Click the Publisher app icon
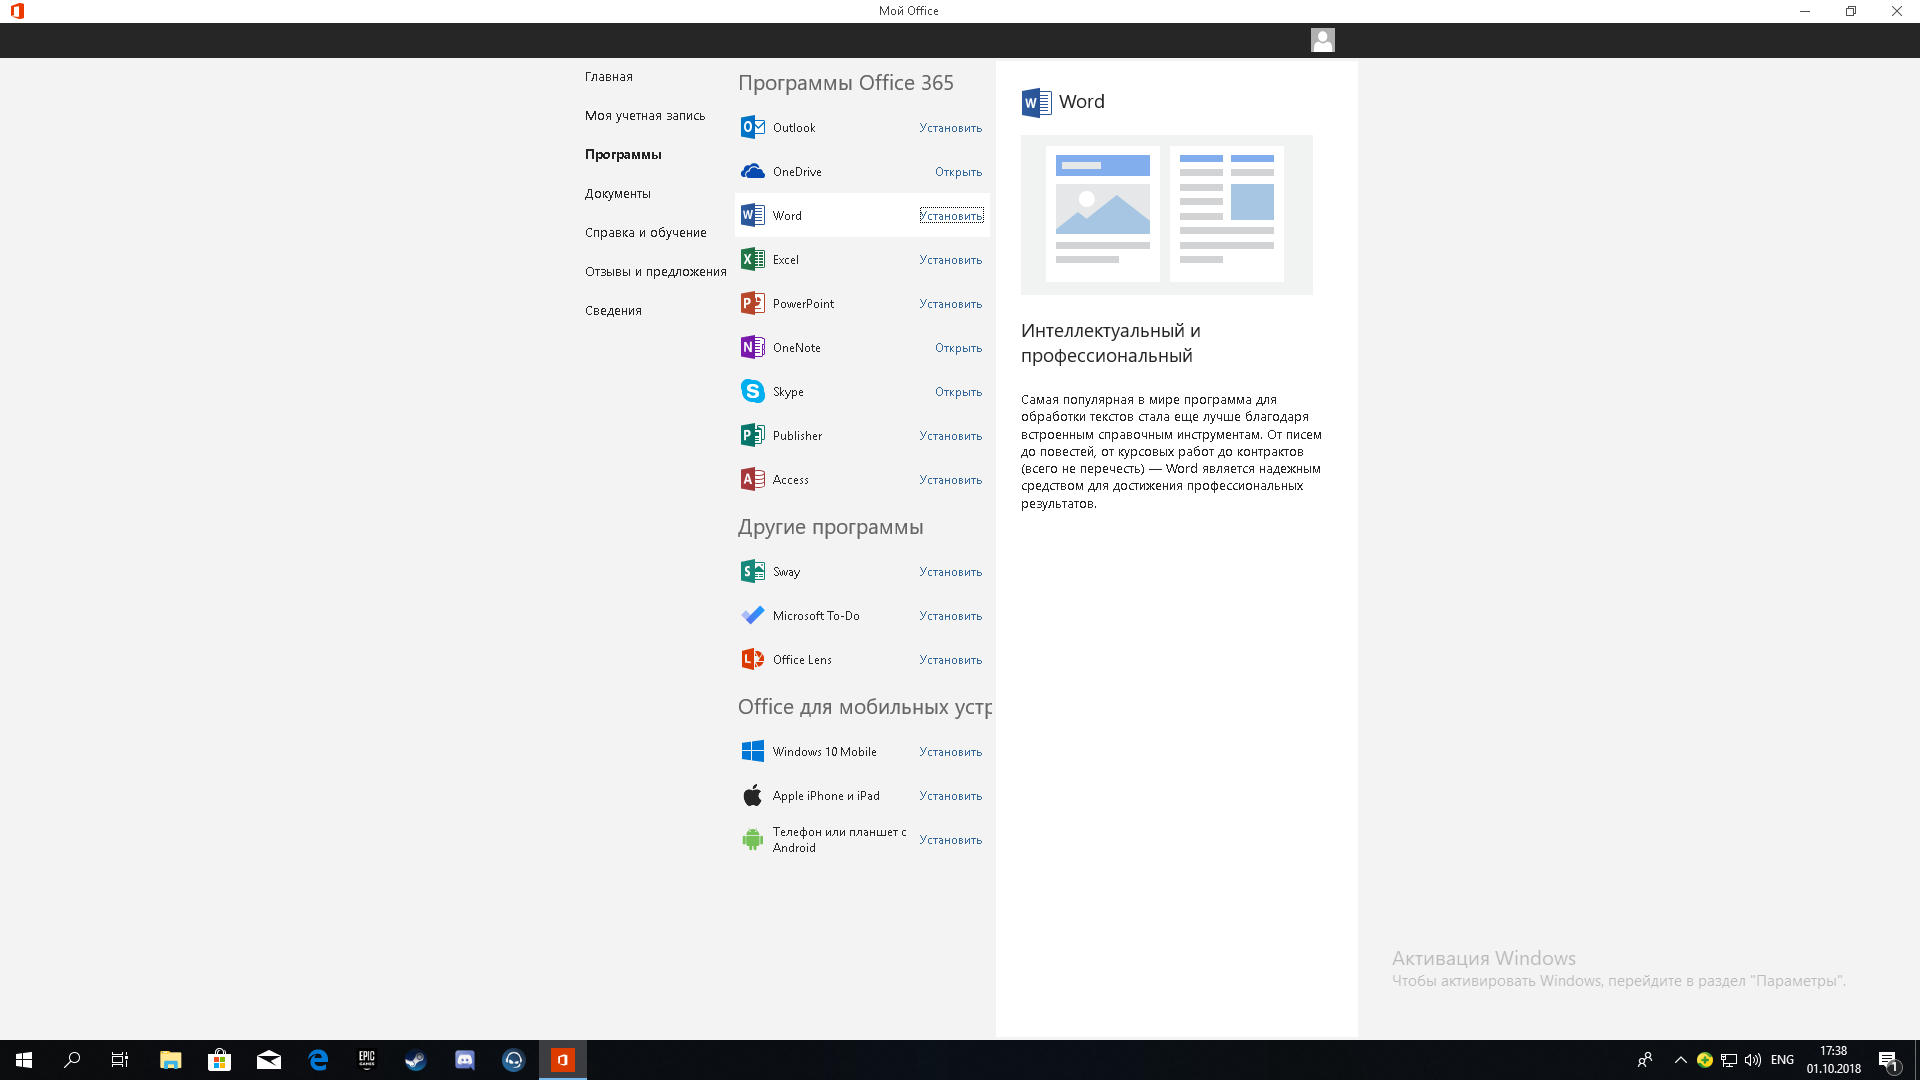 (752, 436)
